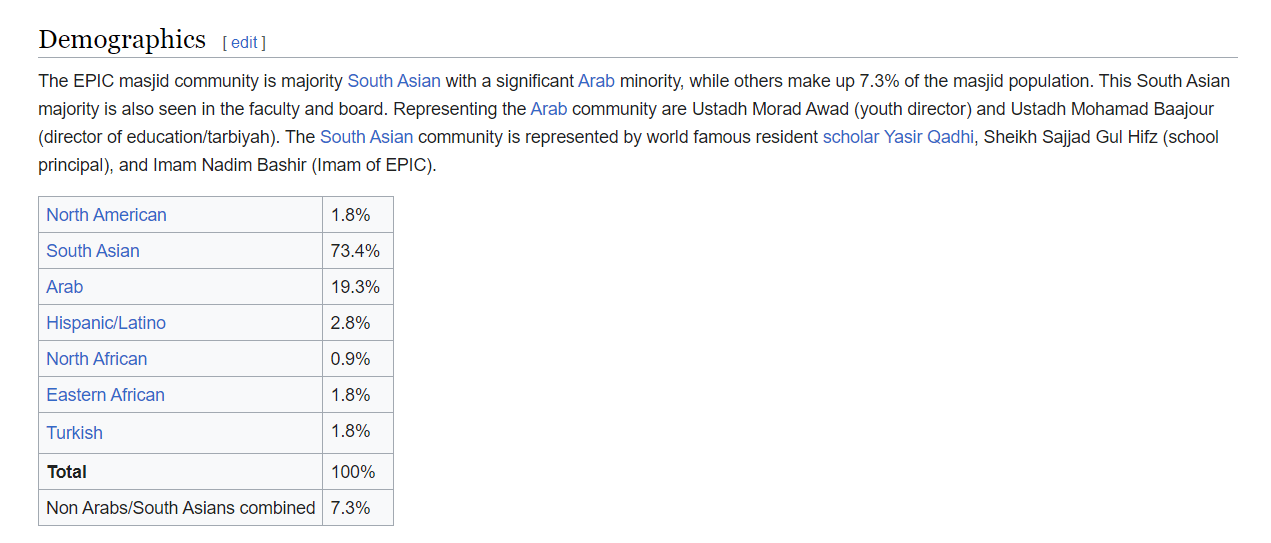
Task: Open South Asian link in table
Action: pyautogui.click(x=93, y=251)
